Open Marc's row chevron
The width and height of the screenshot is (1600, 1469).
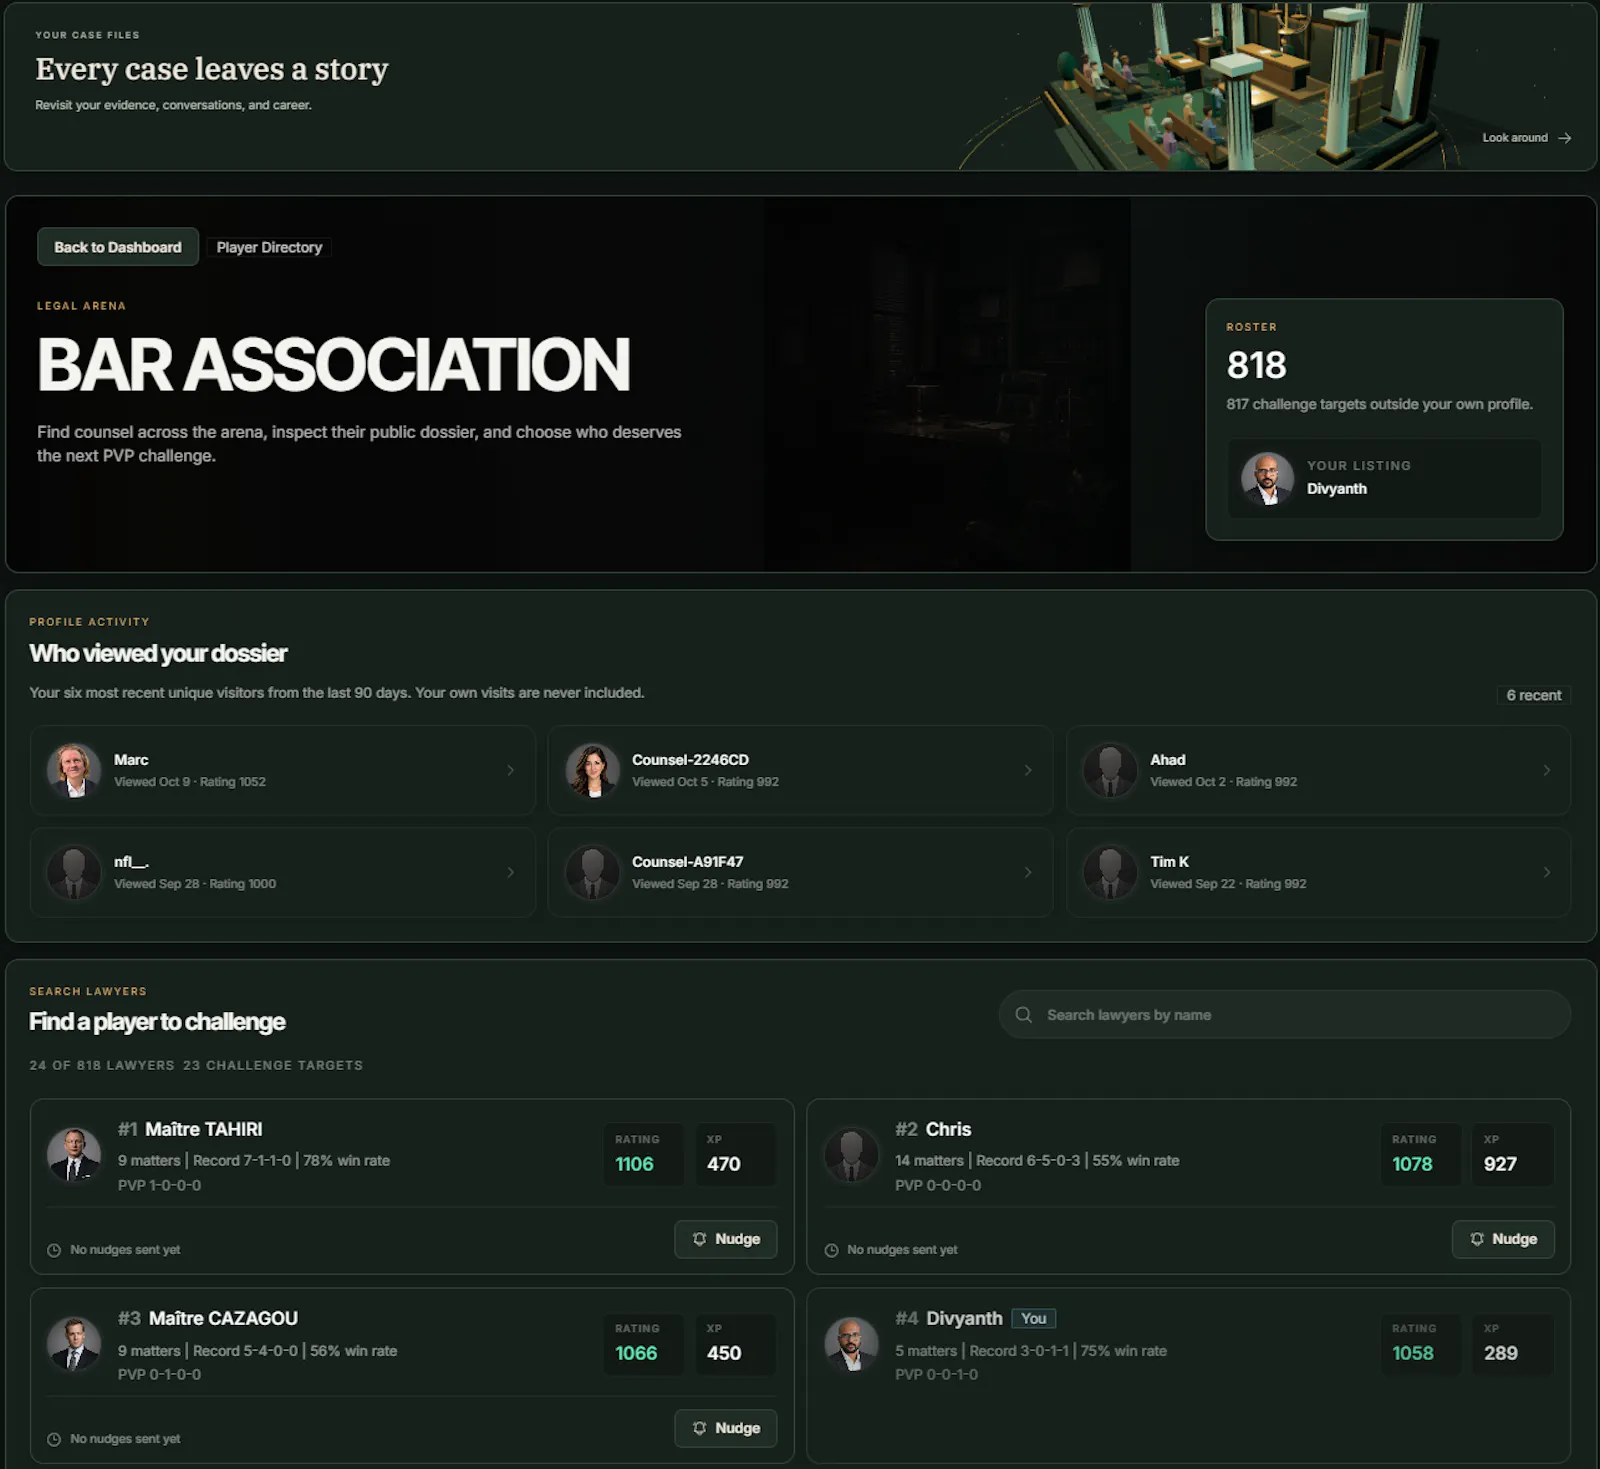[510, 770]
